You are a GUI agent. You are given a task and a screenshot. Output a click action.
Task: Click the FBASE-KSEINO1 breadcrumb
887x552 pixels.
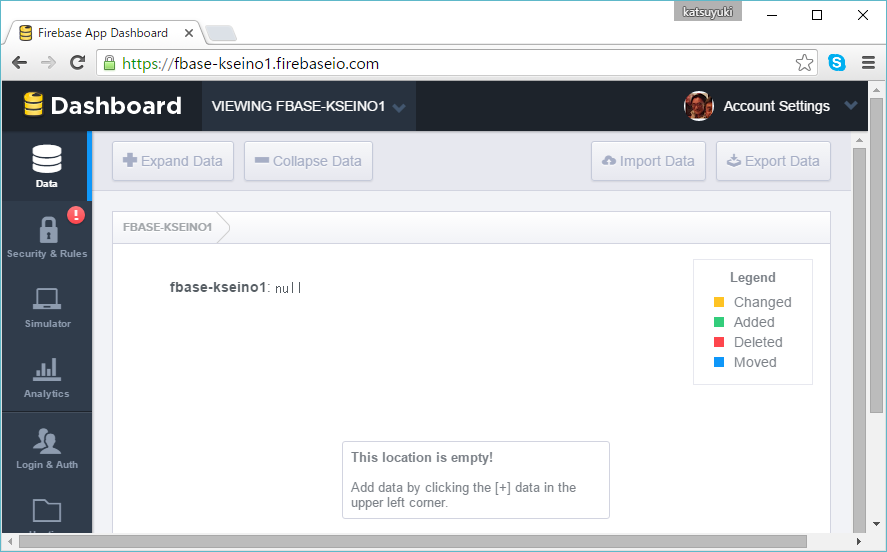tap(167, 227)
